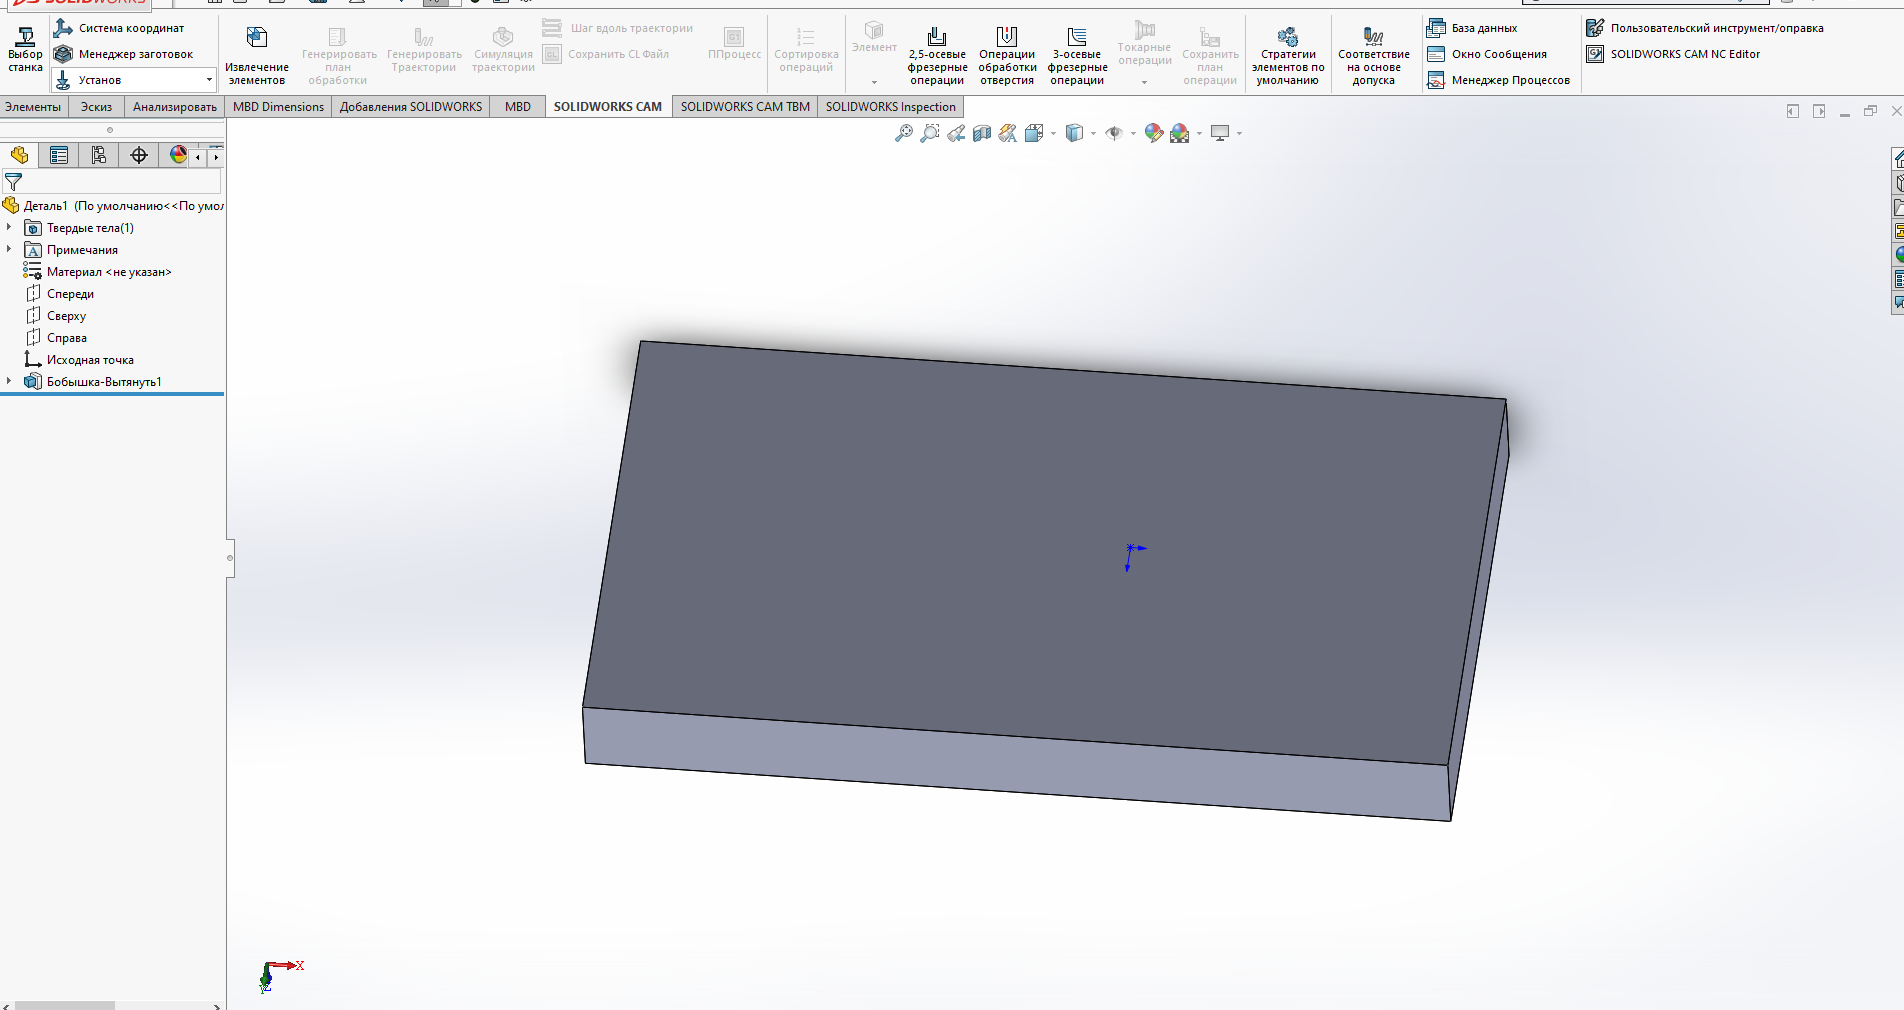Viewport: 1904px width, 1010px height.
Task: Switch to SOLIDWORKS CAM TBM tab
Action: [x=745, y=107]
